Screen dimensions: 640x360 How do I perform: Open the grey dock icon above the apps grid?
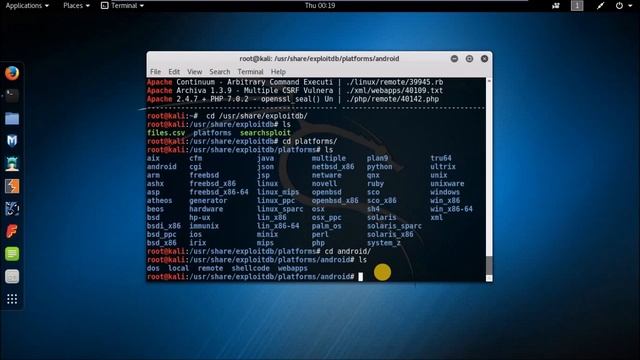click(12, 277)
